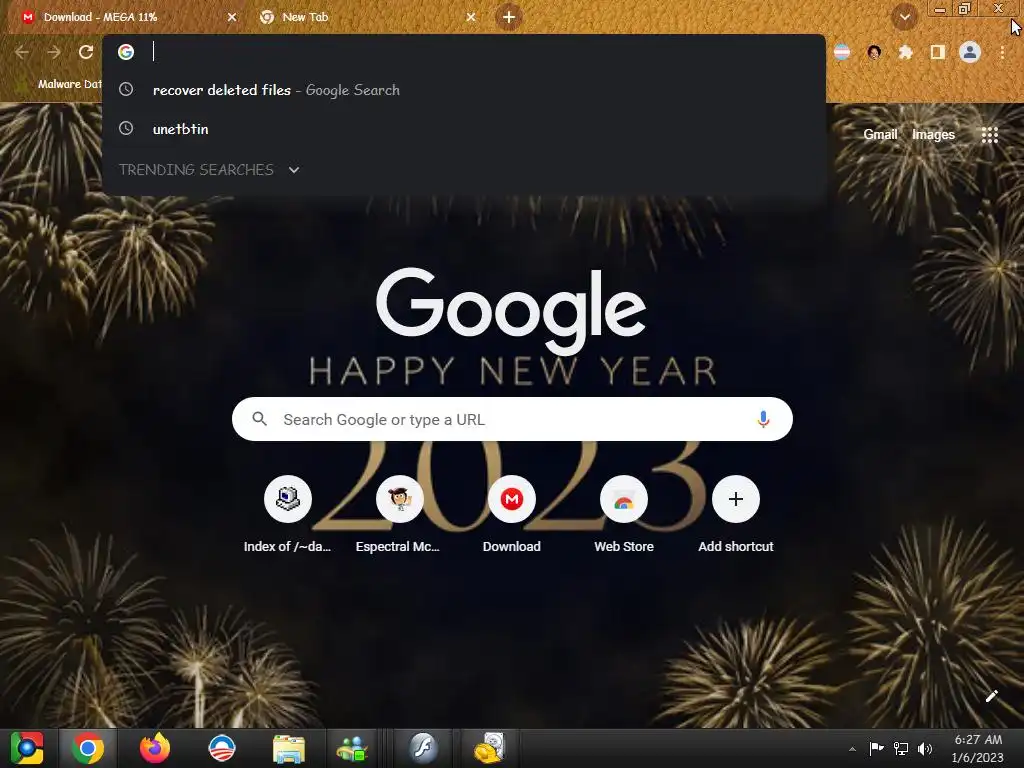The width and height of the screenshot is (1024, 768).
Task: Click the Add shortcut button
Action: [735, 516]
